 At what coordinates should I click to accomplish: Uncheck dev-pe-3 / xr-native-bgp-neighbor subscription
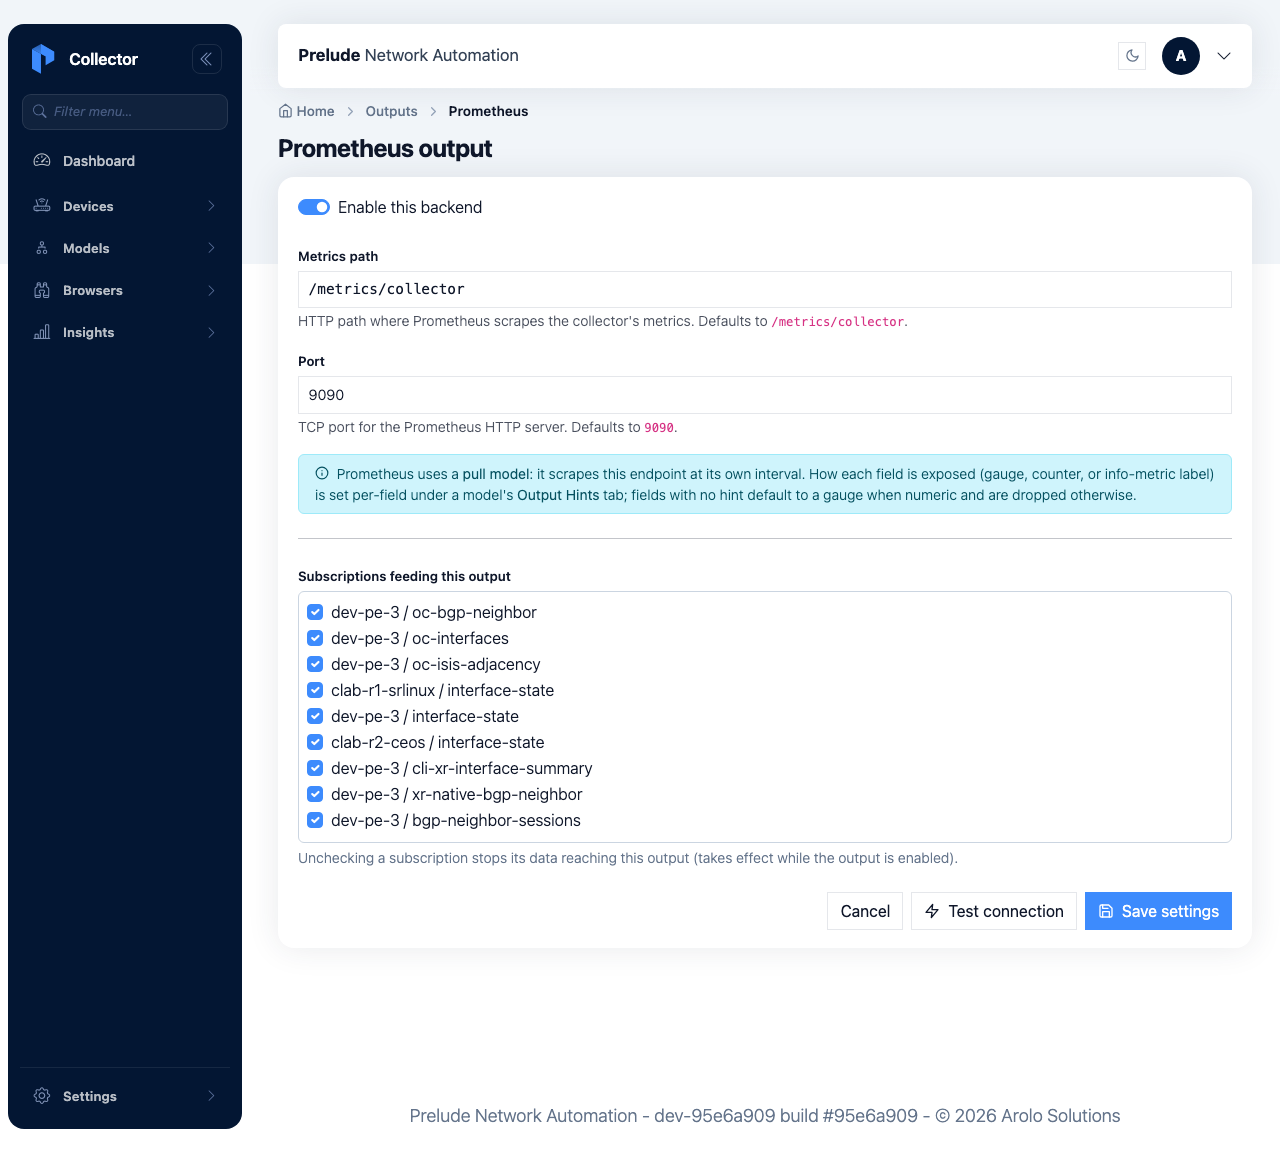pos(315,794)
